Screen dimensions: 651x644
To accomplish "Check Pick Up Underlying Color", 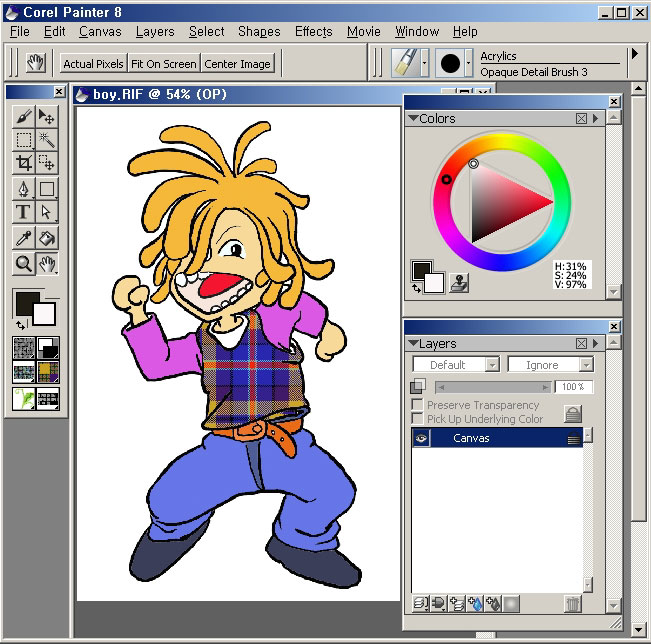I will 417,419.
